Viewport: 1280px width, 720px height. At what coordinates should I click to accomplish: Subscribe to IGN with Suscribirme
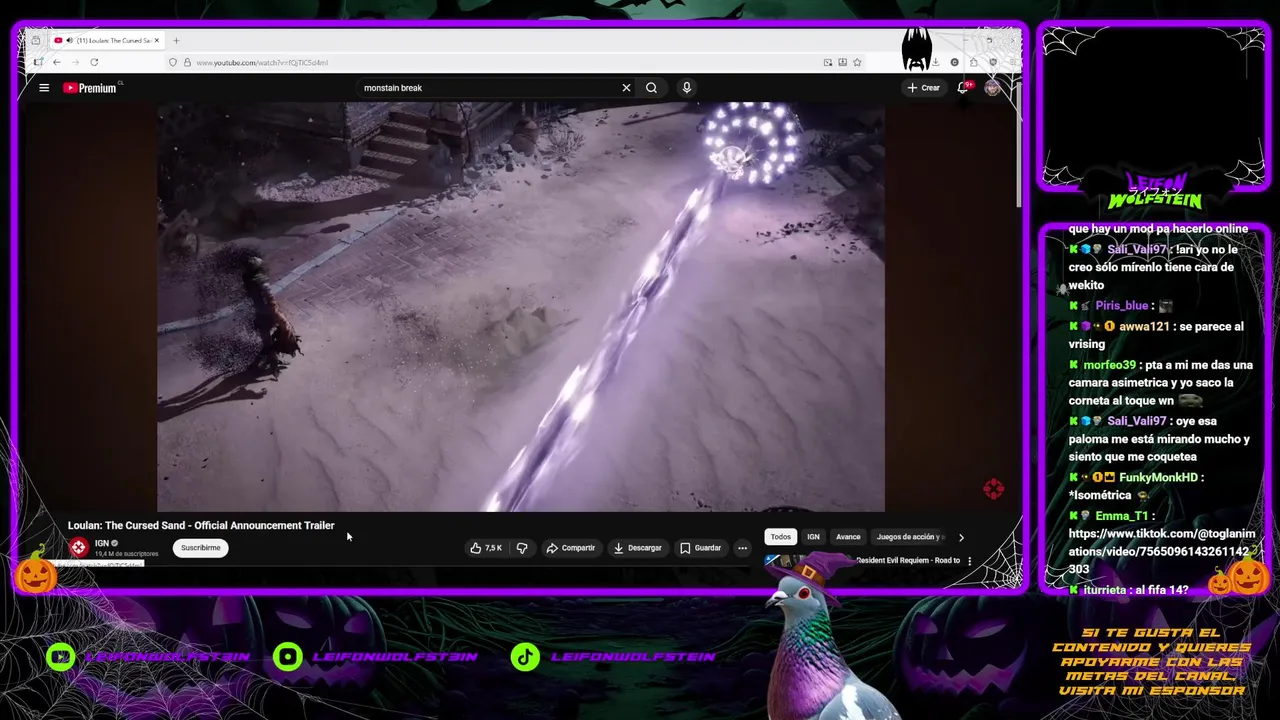point(200,548)
